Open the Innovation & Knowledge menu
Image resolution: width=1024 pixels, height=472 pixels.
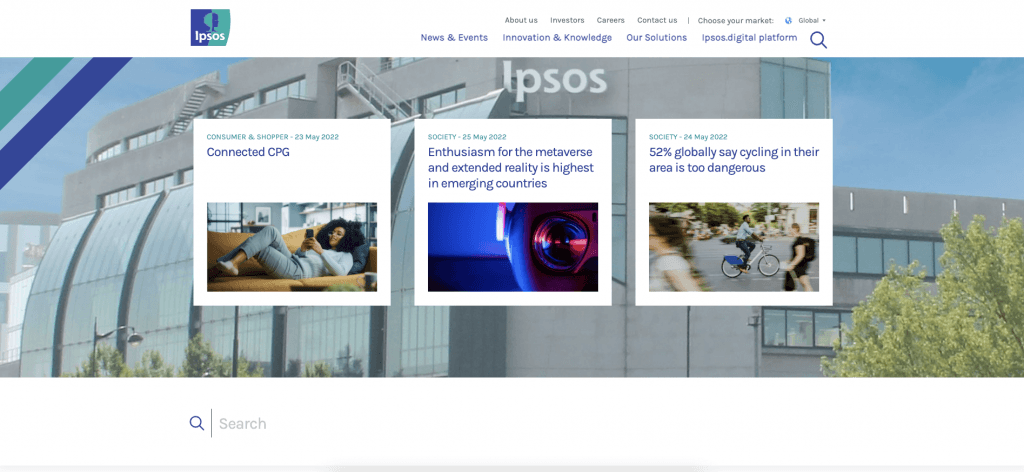coord(557,38)
